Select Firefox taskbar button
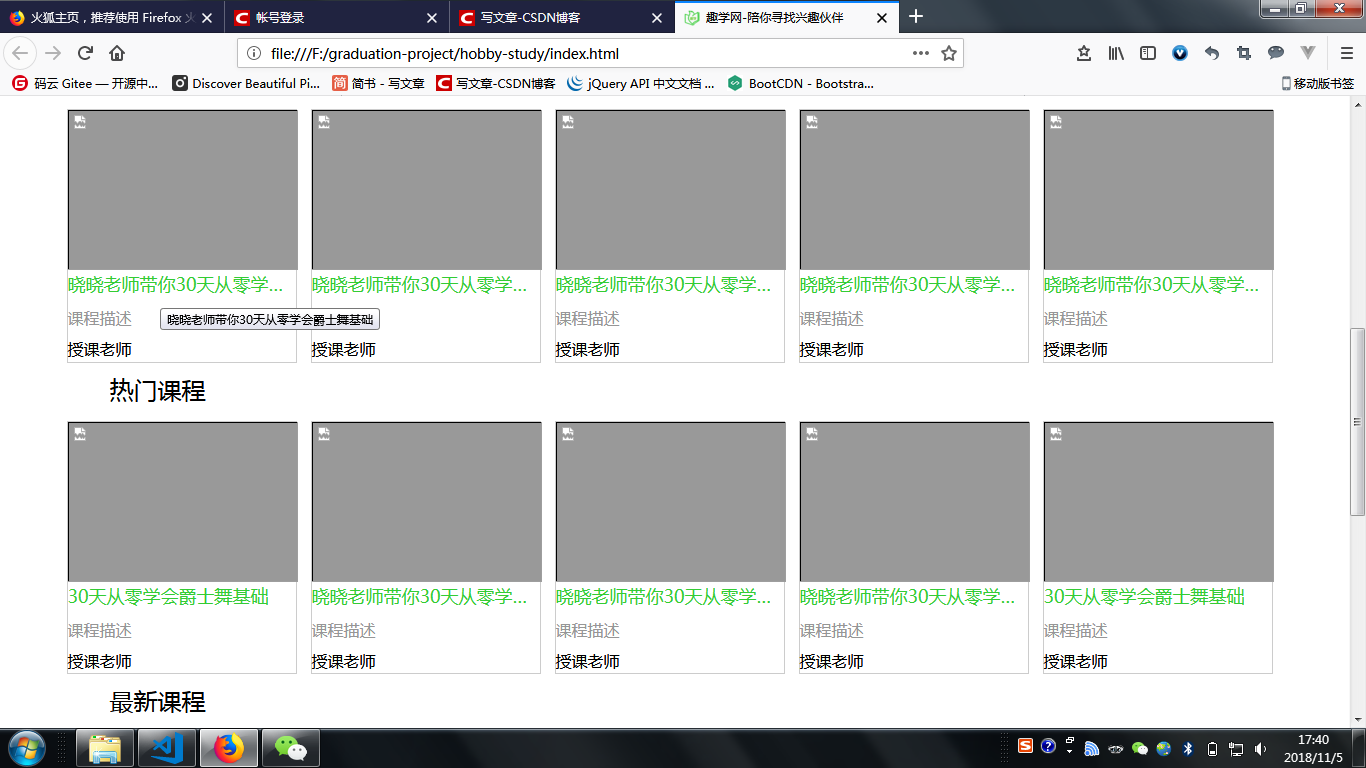 coord(229,748)
